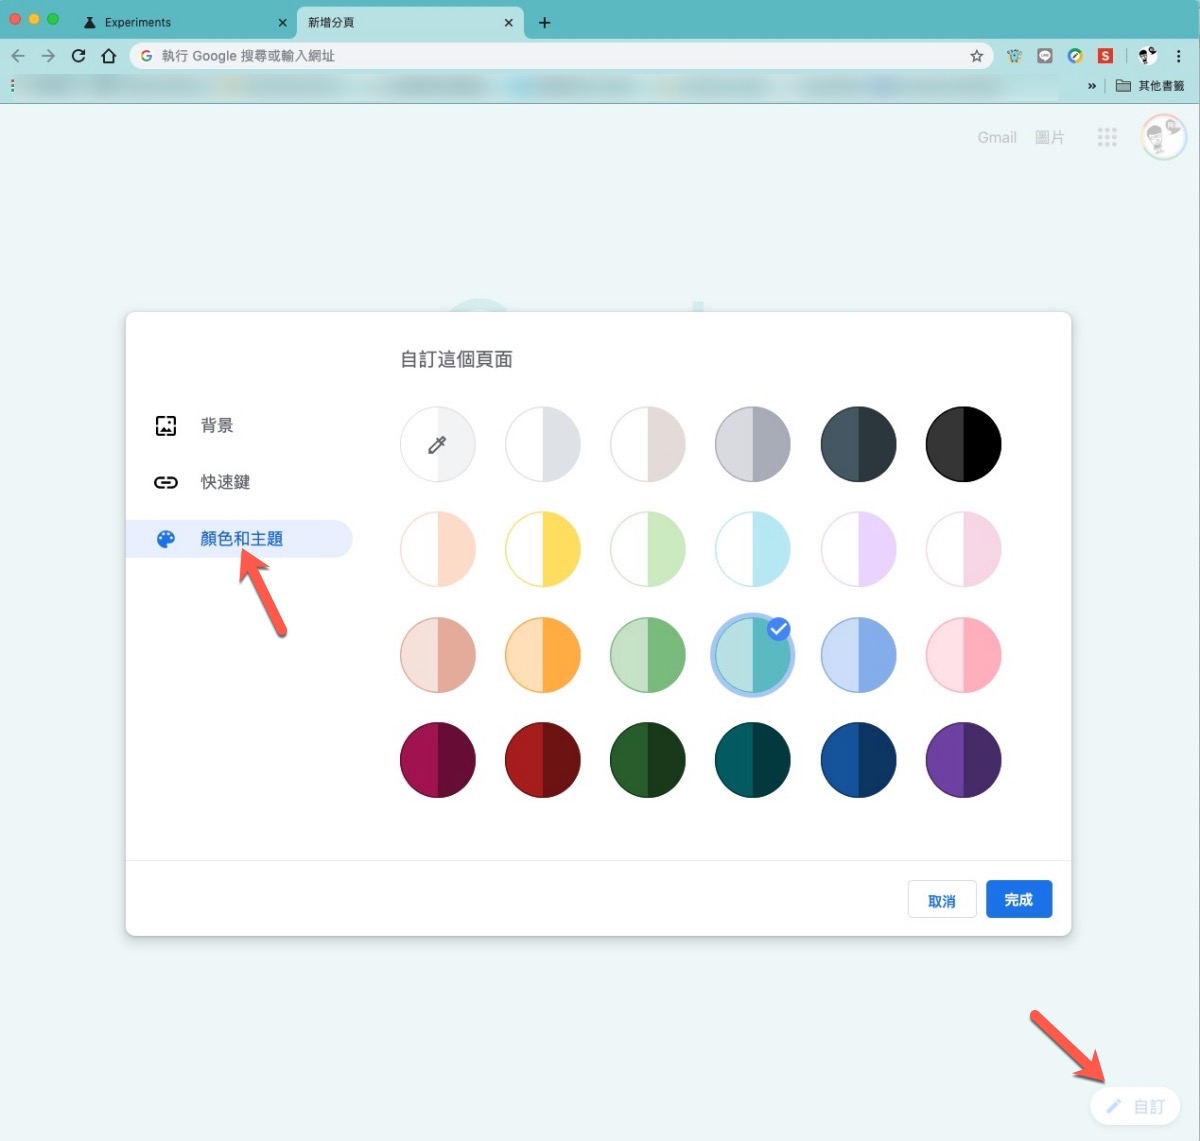Choose the white and light cyan theme
Viewport: 1200px width, 1141px height.
point(753,549)
